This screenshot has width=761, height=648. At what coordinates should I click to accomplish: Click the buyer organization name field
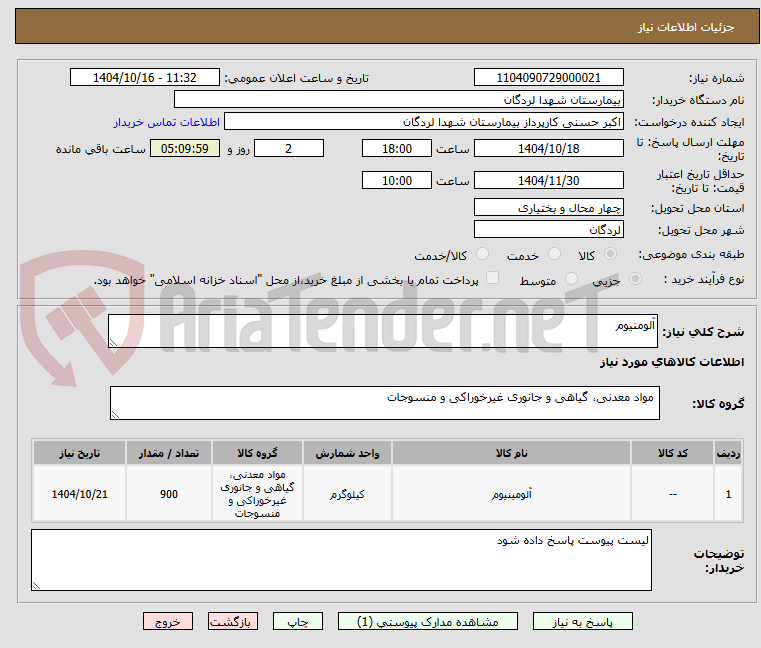398,100
